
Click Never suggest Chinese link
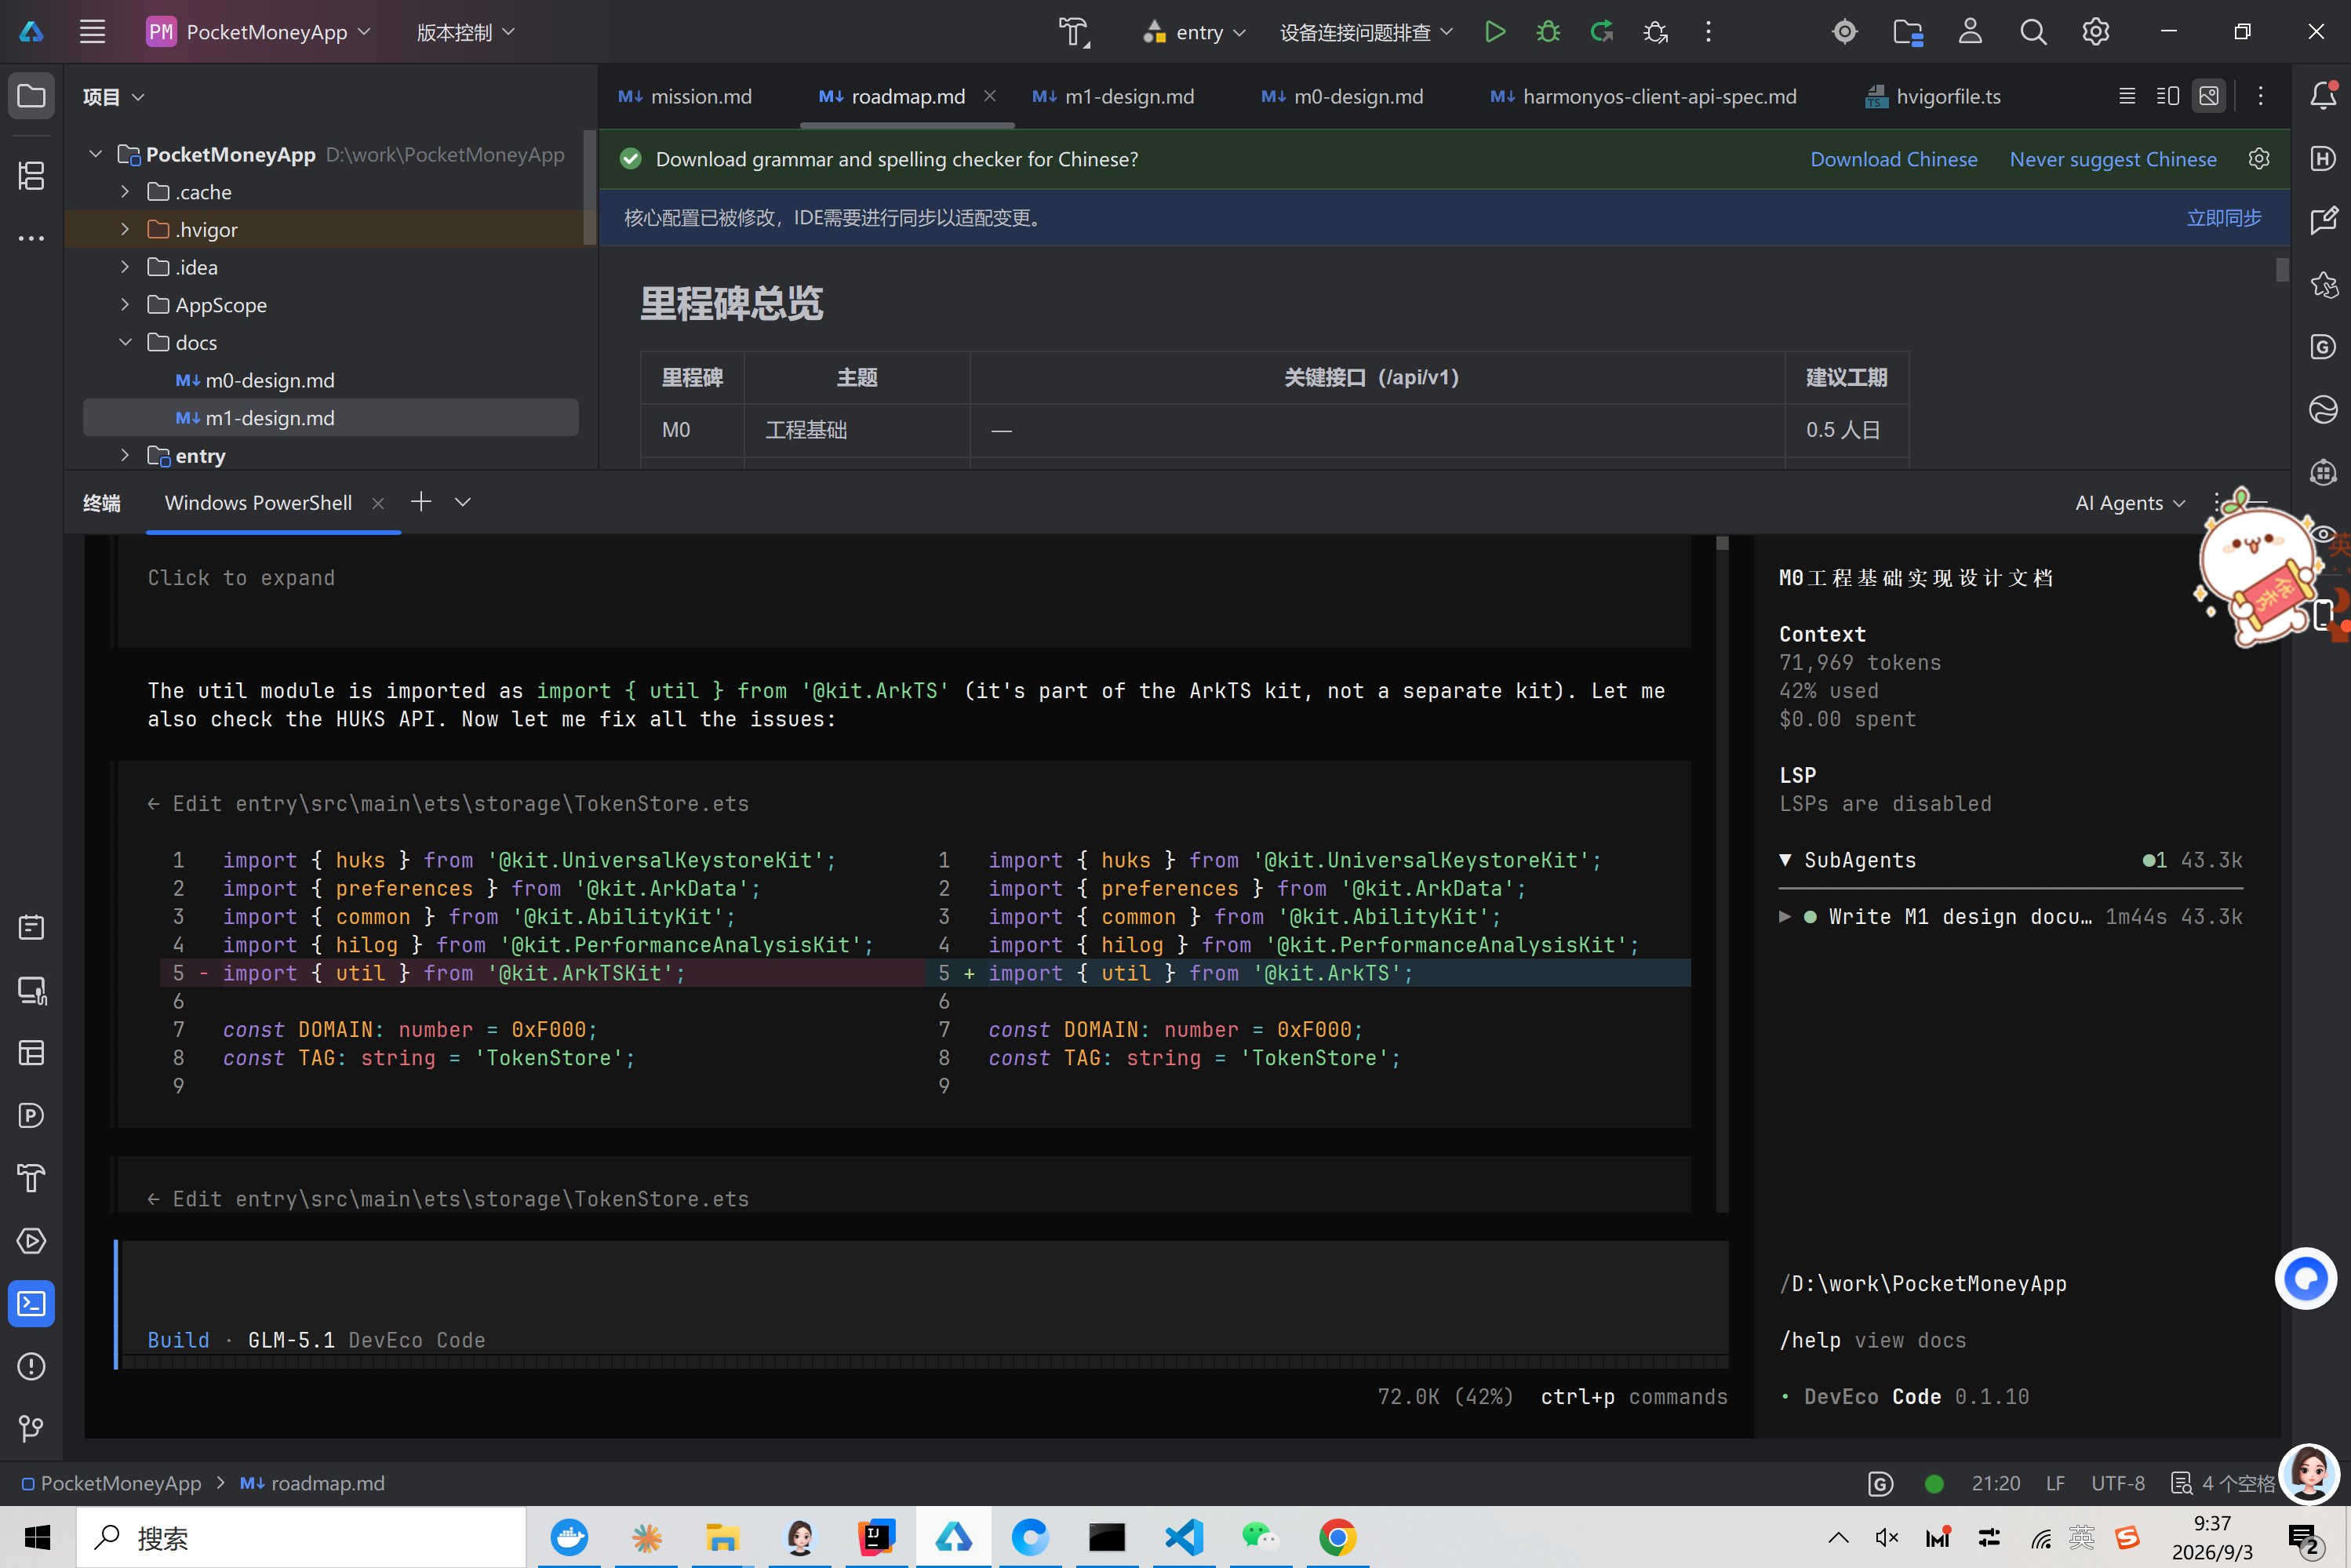click(x=2113, y=159)
